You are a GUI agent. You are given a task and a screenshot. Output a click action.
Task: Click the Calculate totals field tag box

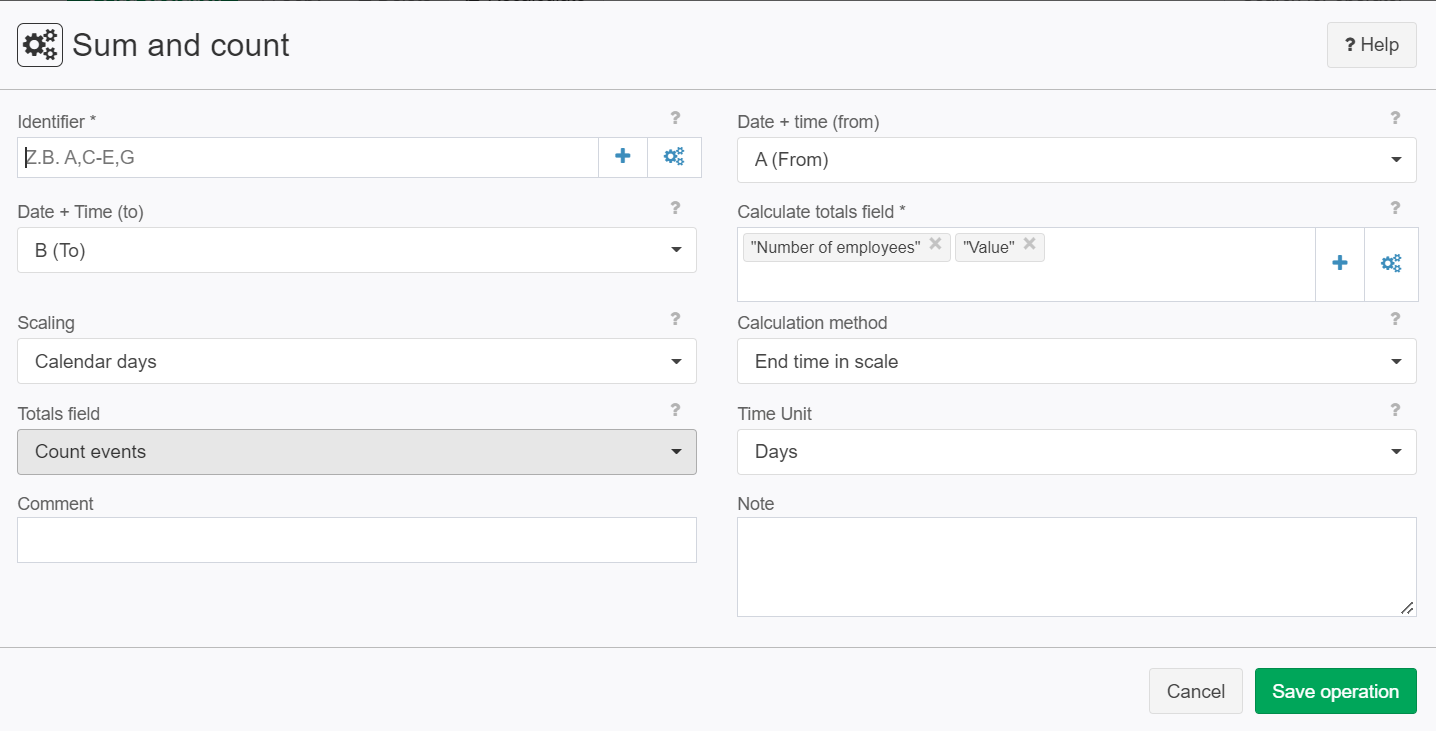coord(1026,264)
